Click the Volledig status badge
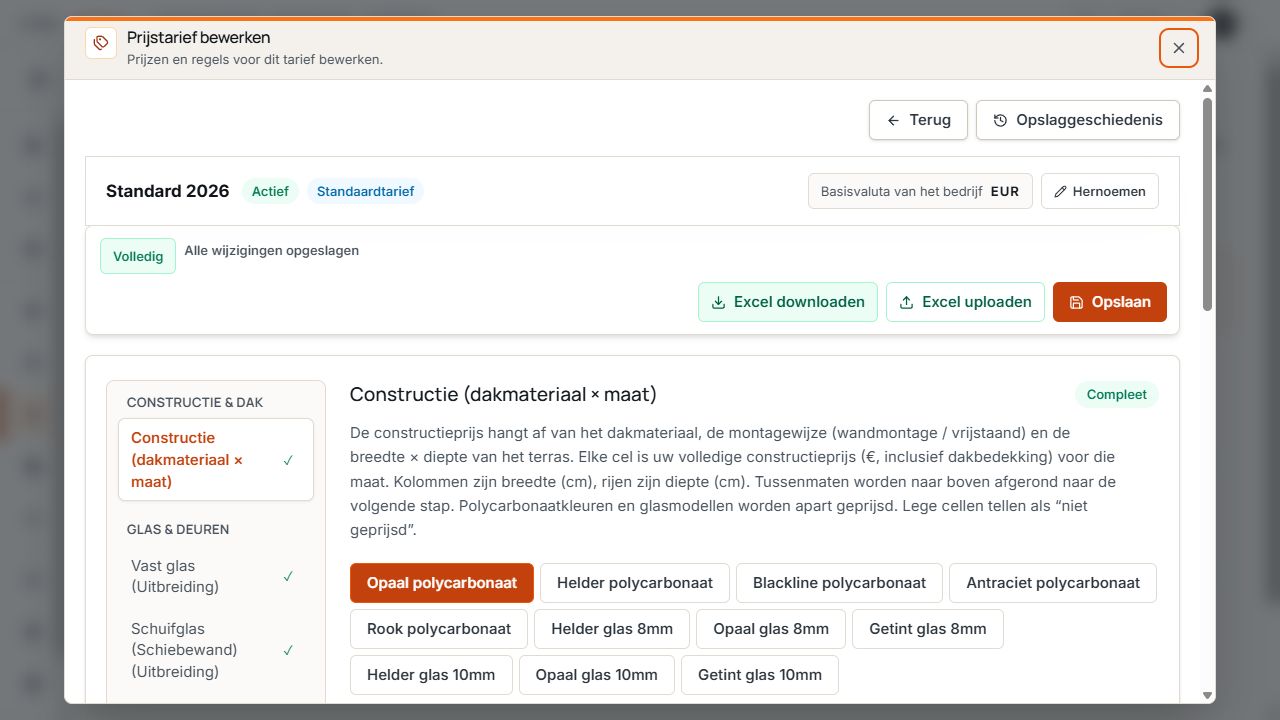 click(x=138, y=256)
